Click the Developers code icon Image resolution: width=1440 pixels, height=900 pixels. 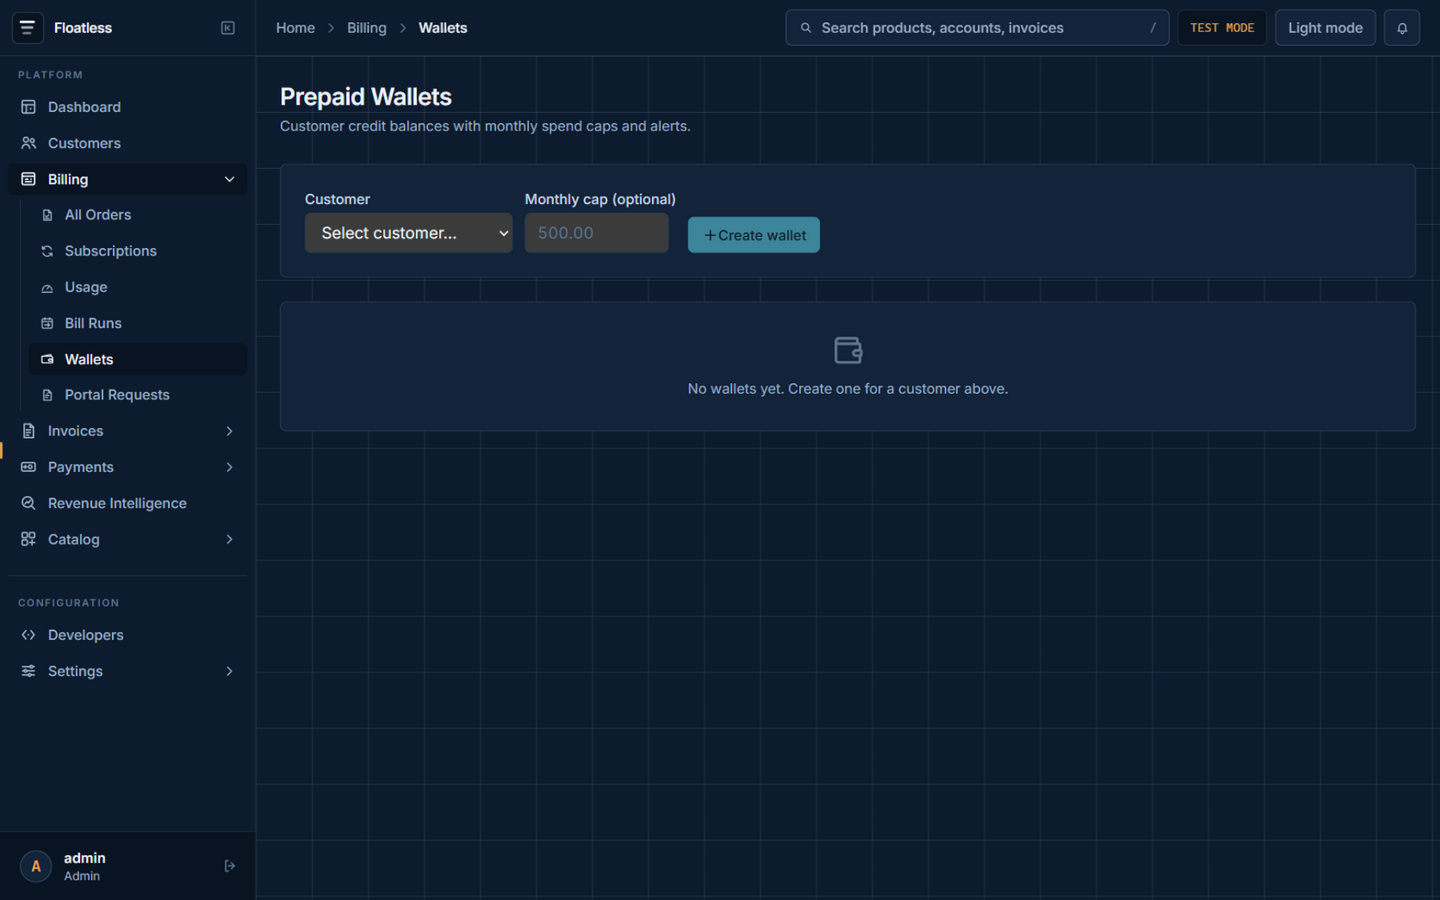pyautogui.click(x=29, y=635)
